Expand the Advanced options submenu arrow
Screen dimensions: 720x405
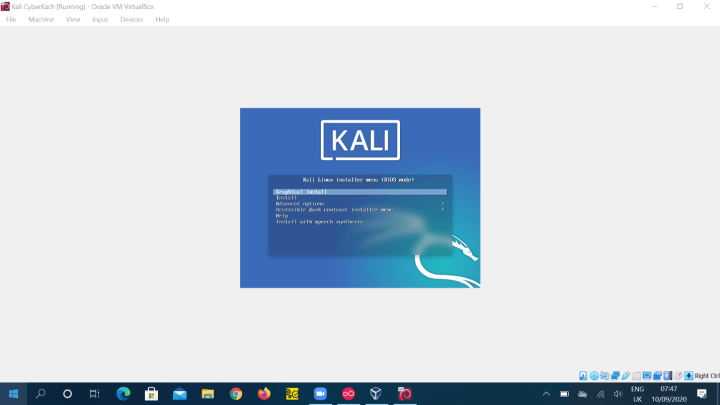point(443,204)
